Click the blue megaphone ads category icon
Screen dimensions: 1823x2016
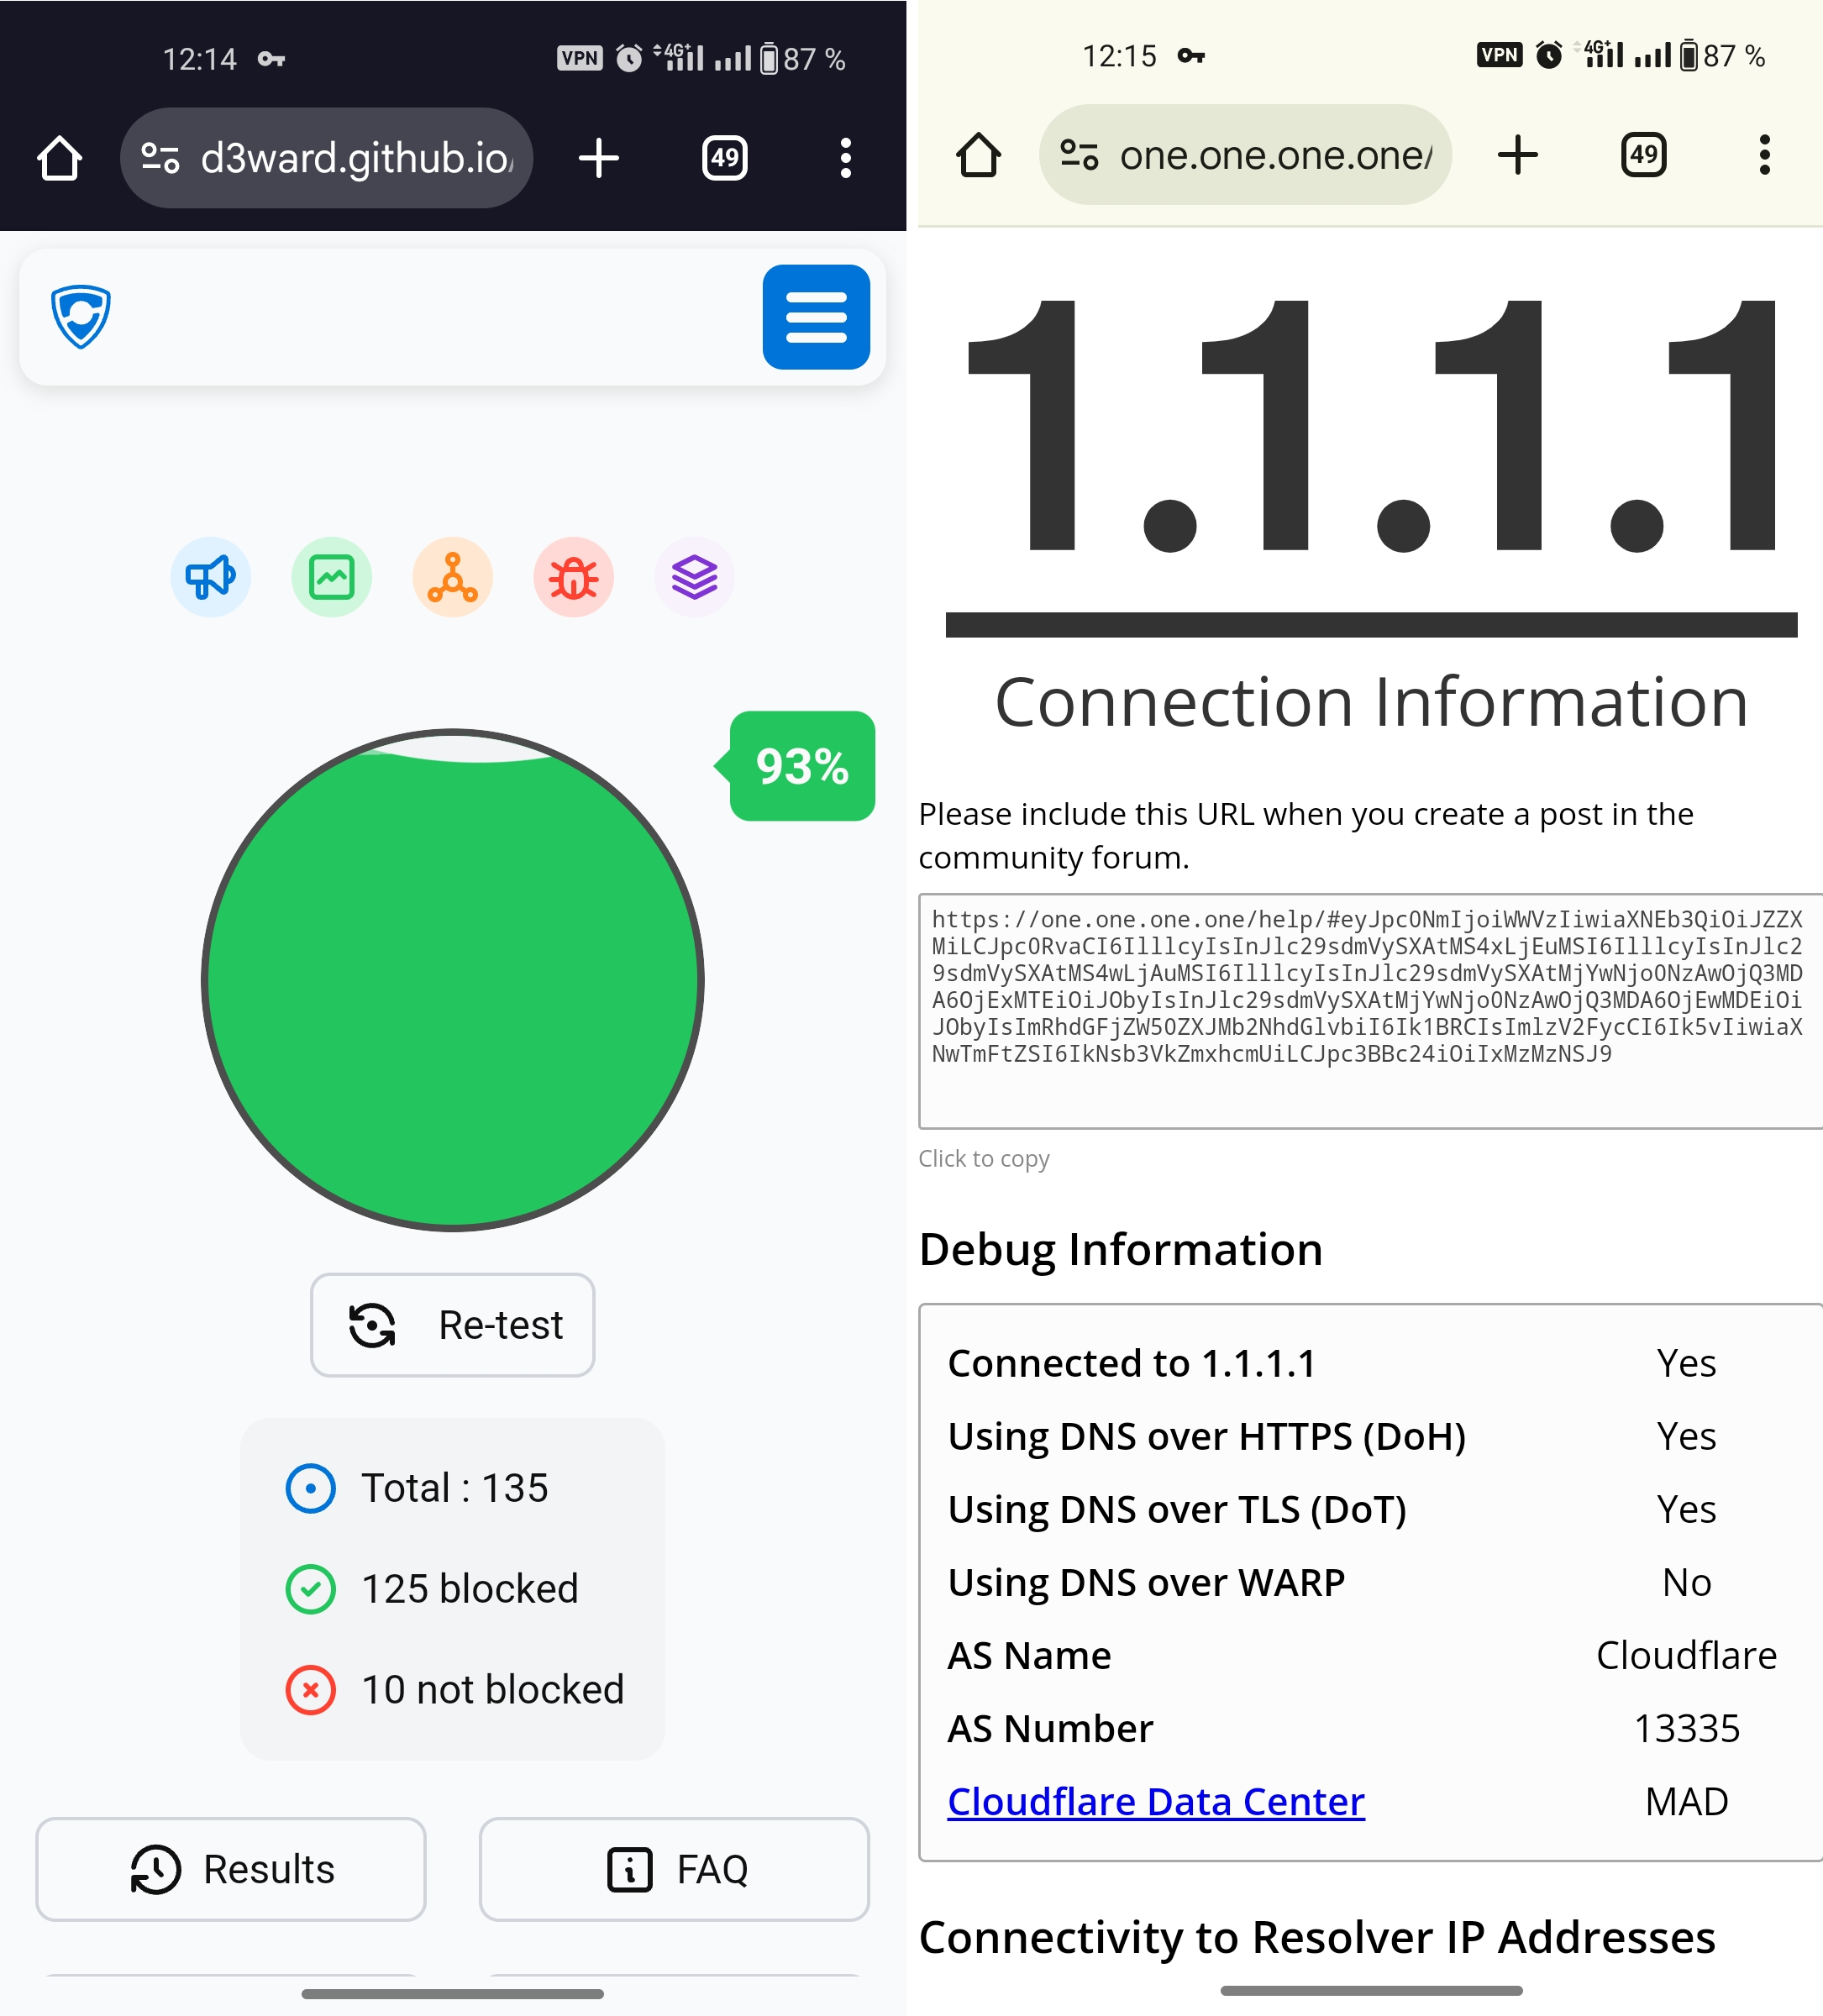(210, 577)
